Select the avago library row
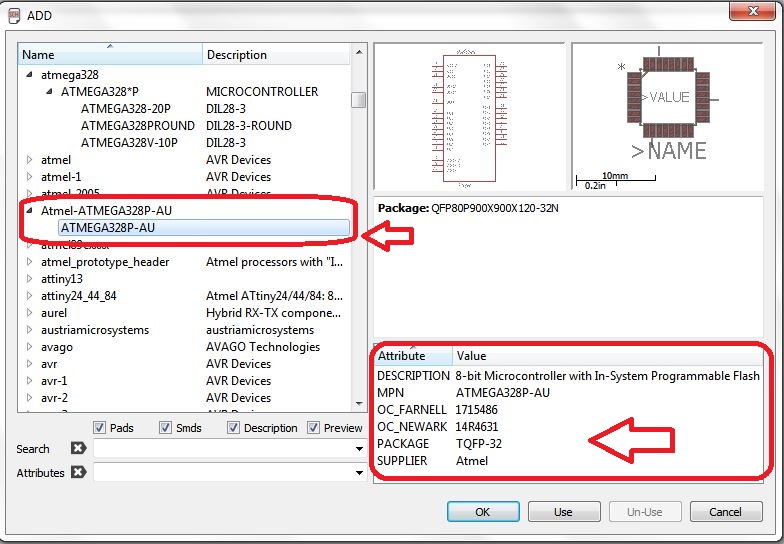Screen dimensions: 784x544 point(56,346)
